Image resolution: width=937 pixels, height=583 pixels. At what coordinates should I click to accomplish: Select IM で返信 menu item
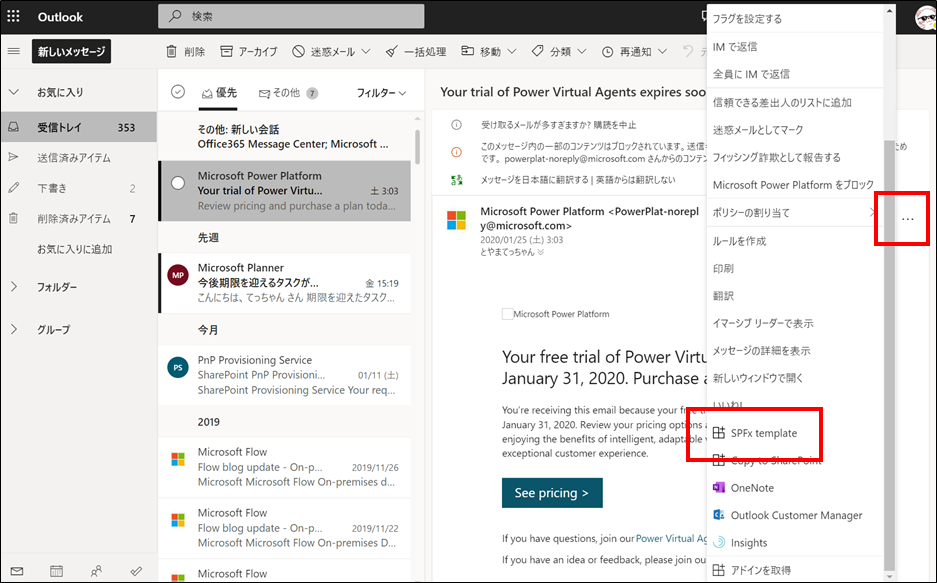pos(795,47)
